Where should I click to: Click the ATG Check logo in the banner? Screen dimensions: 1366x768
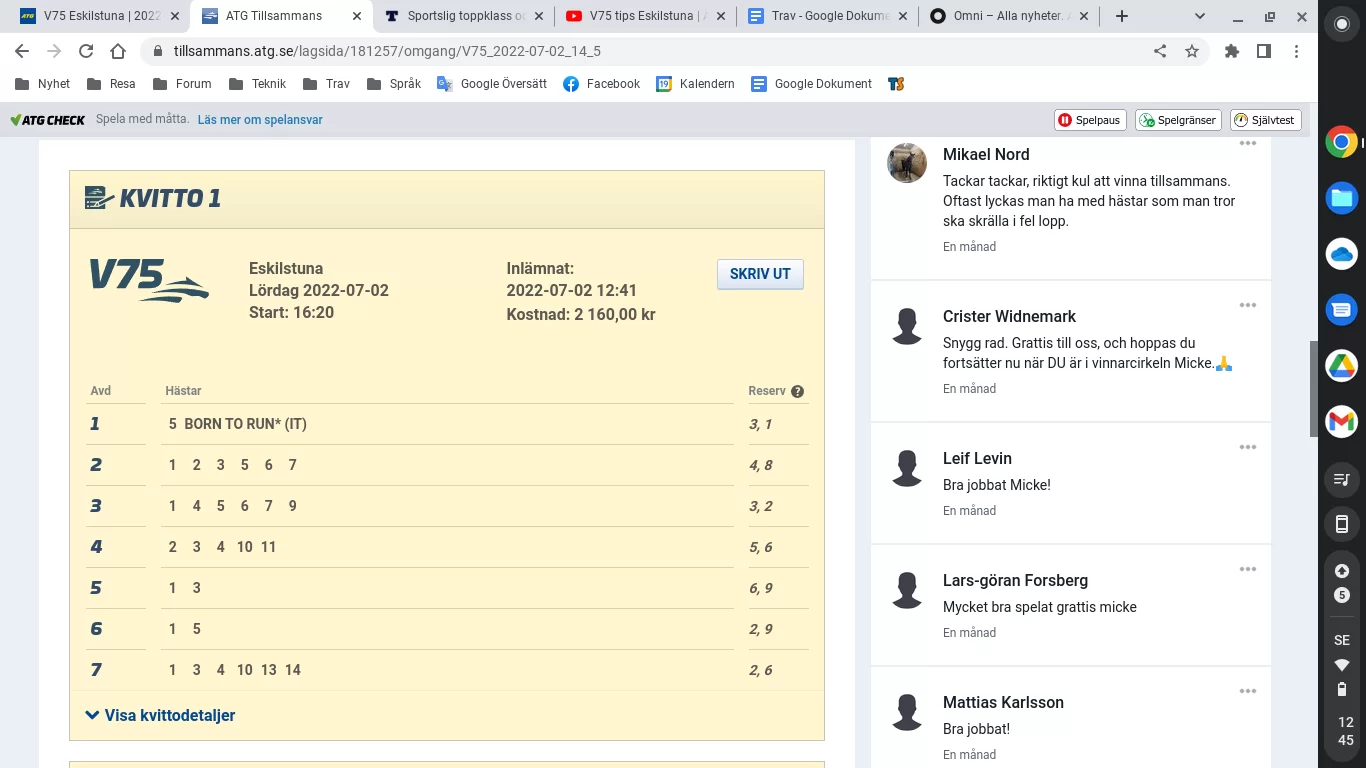pos(47,119)
